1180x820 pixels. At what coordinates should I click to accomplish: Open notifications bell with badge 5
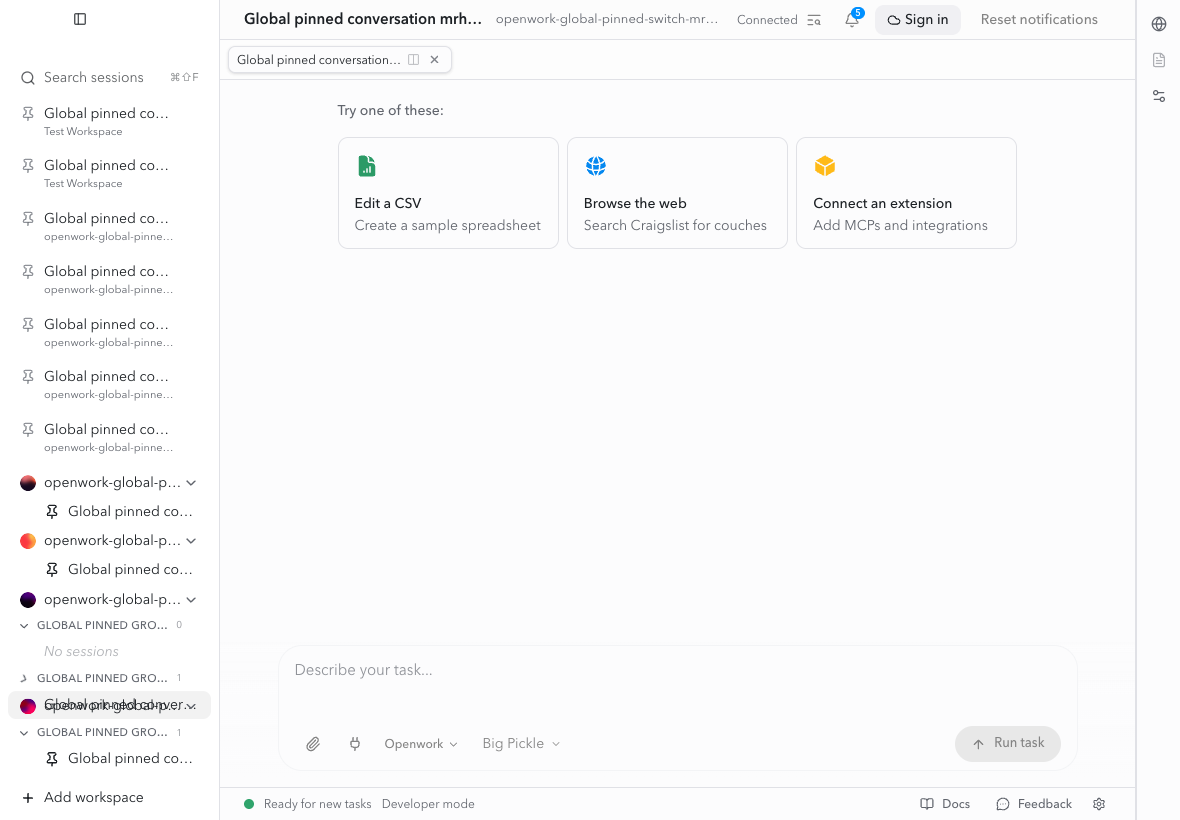click(853, 20)
